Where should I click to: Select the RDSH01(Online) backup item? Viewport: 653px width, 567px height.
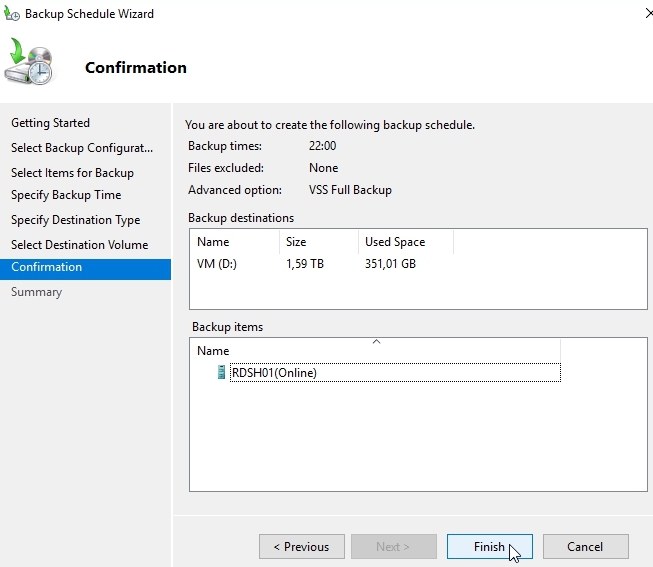pos(273,373)
